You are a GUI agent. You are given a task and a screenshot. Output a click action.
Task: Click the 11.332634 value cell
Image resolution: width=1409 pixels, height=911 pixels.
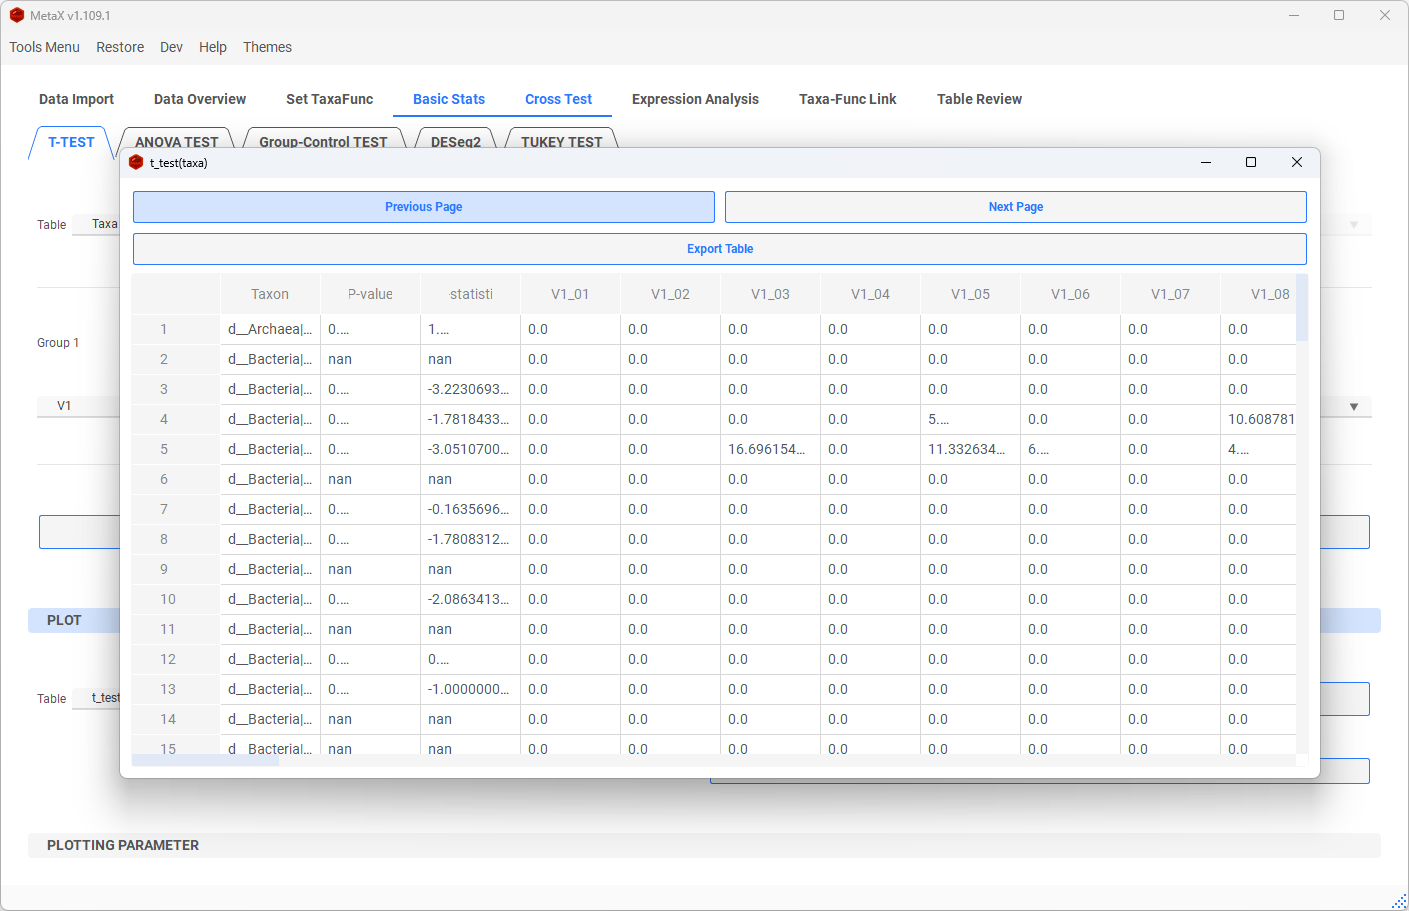(x=970, y=449)
